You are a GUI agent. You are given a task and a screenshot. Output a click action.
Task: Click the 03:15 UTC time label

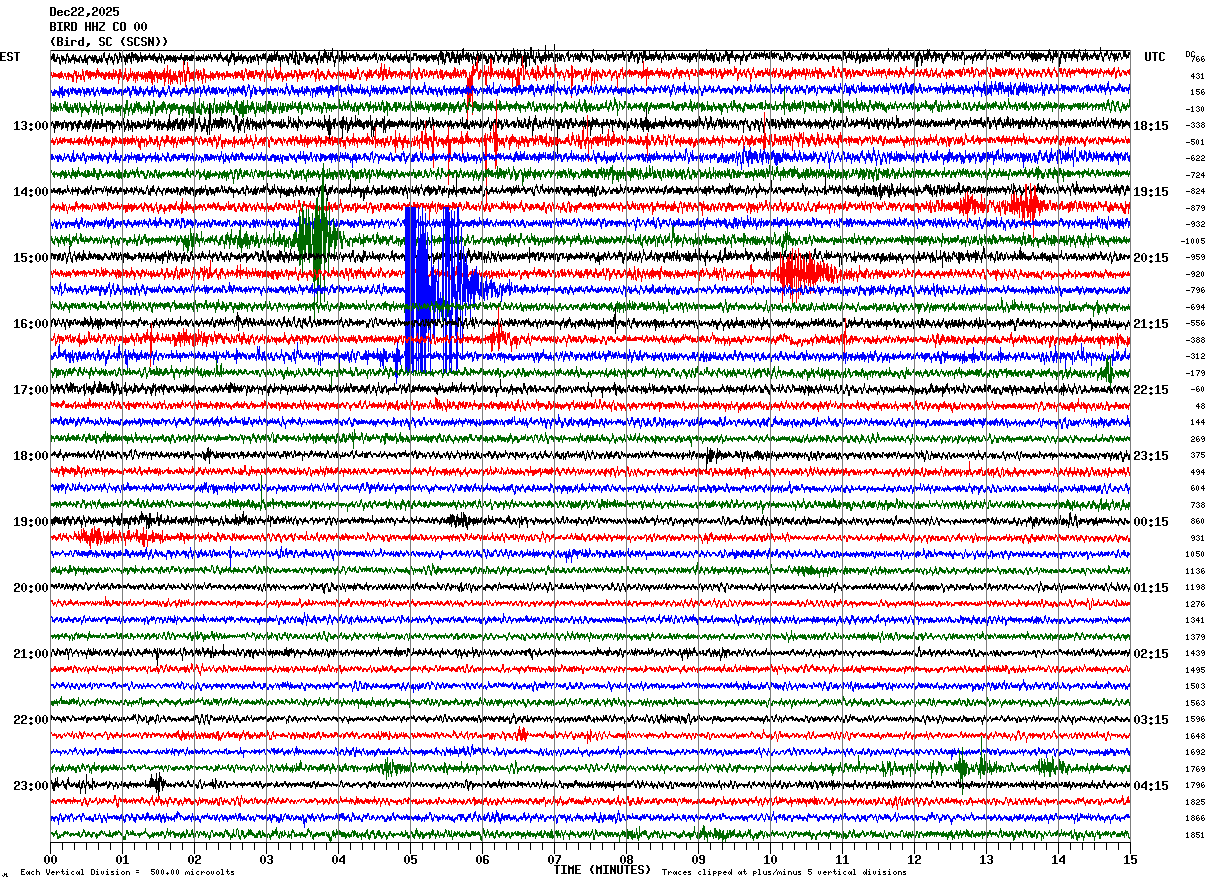(x=1151, y=720)
